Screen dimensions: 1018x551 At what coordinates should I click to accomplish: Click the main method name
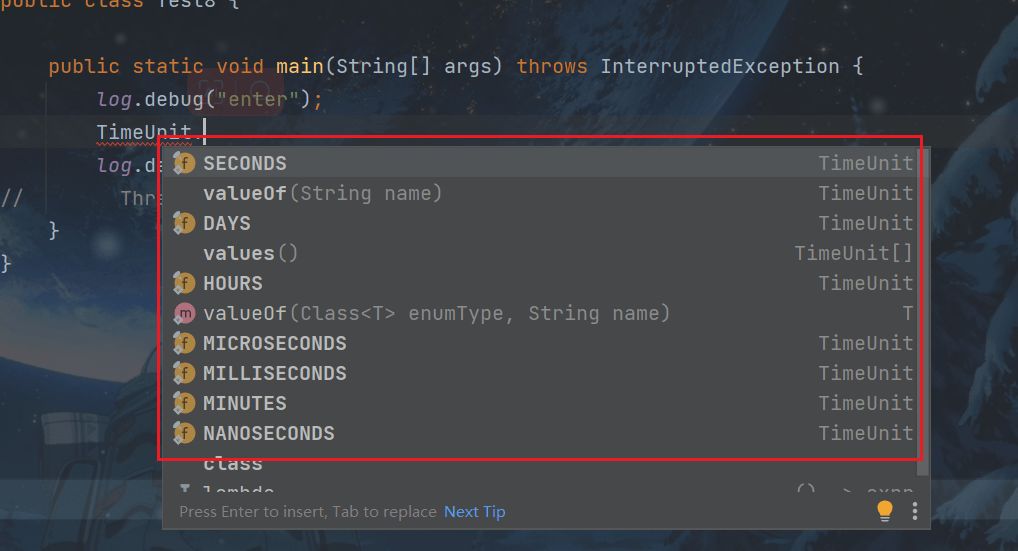click(x=300, y=67)
